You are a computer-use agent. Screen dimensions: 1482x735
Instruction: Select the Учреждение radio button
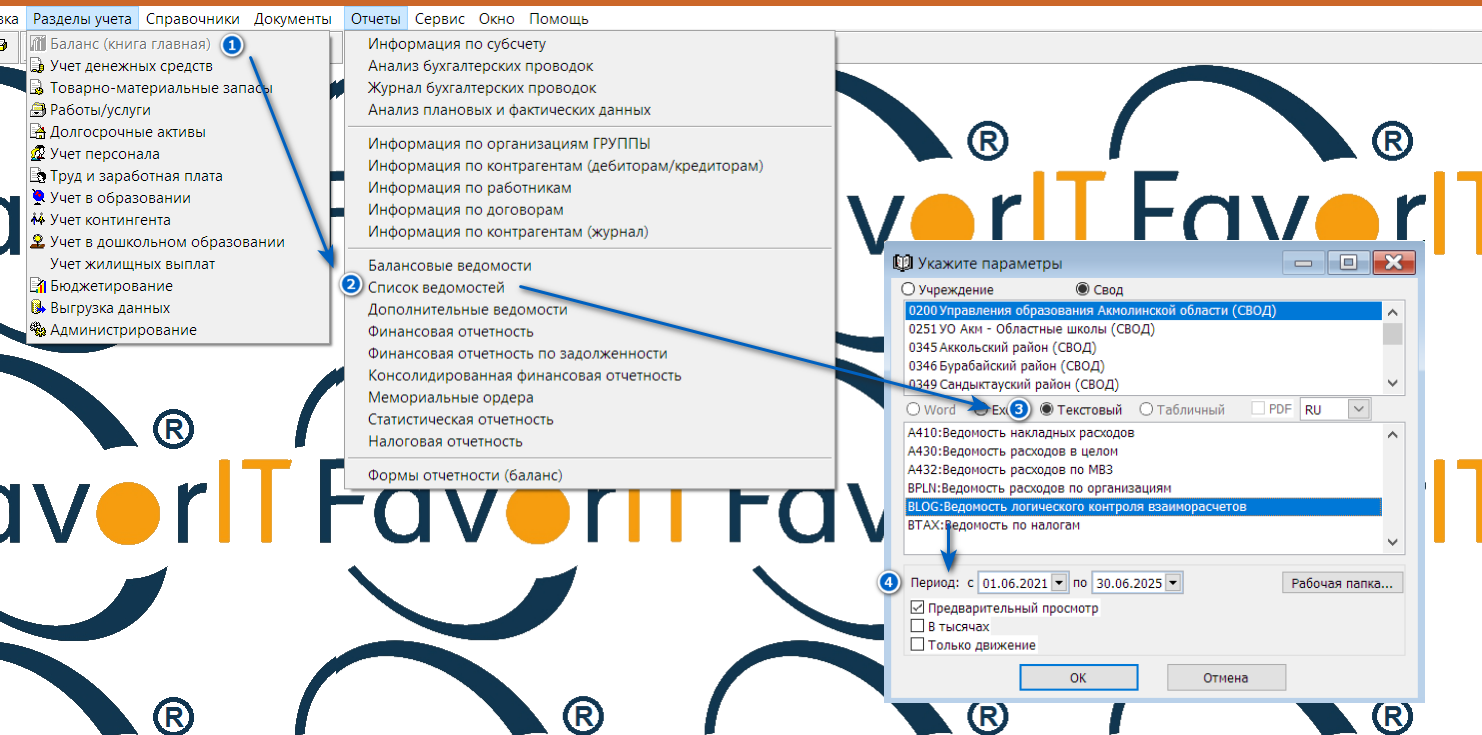[x=909, y=289]
